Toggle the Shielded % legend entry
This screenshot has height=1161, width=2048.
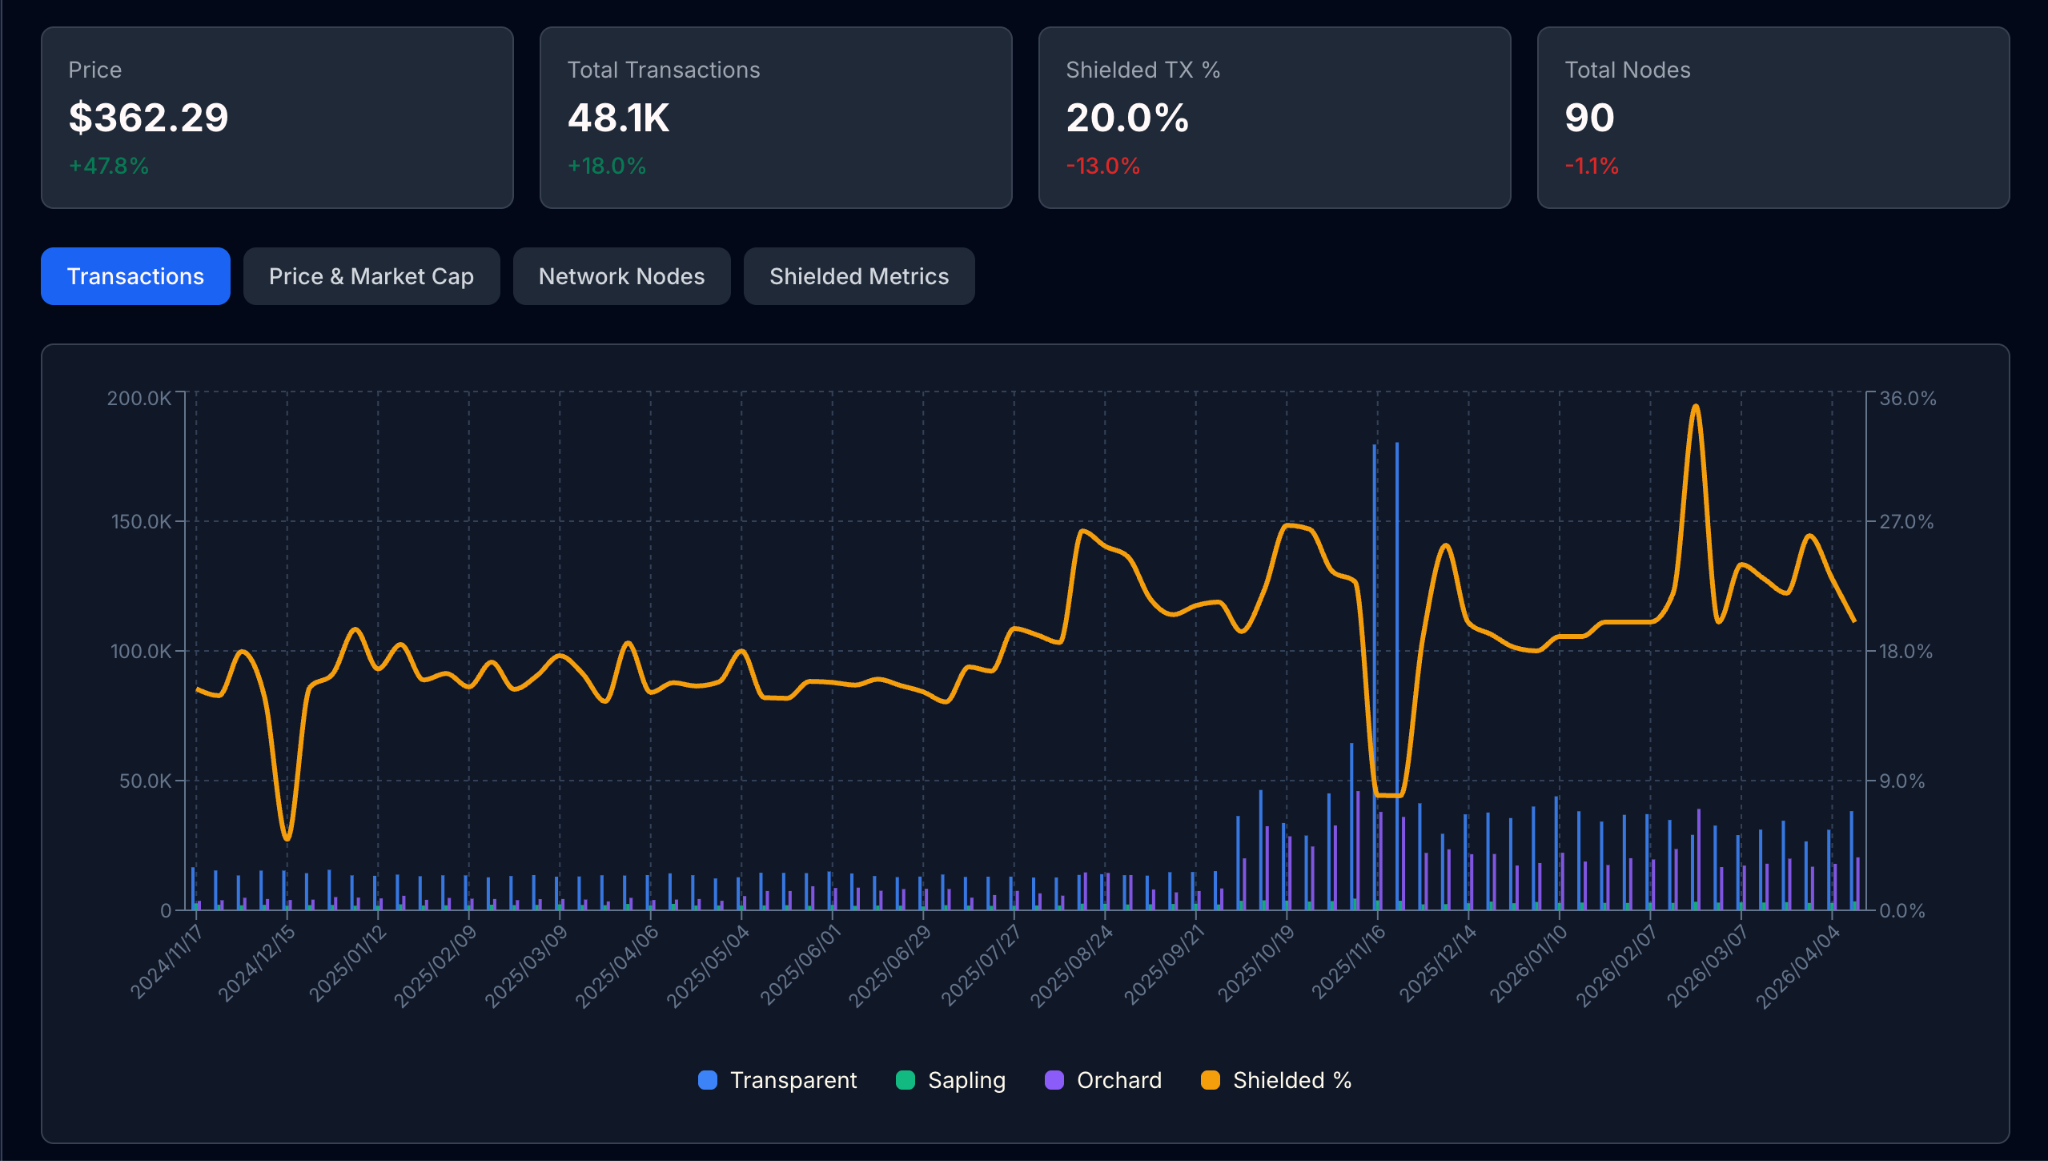(x=1276, y=1080)
